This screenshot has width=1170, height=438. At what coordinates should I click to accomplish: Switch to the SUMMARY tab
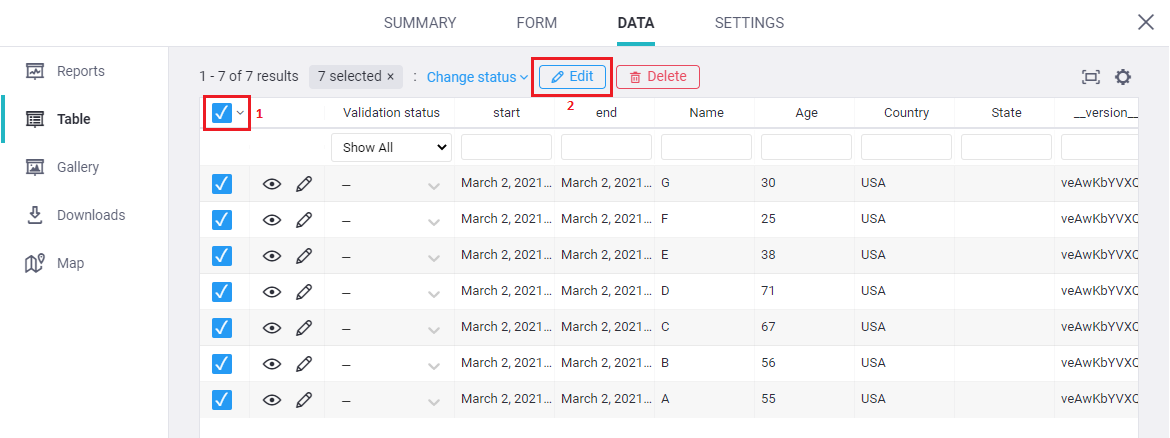pyautogui.click(x=420, y=23)
